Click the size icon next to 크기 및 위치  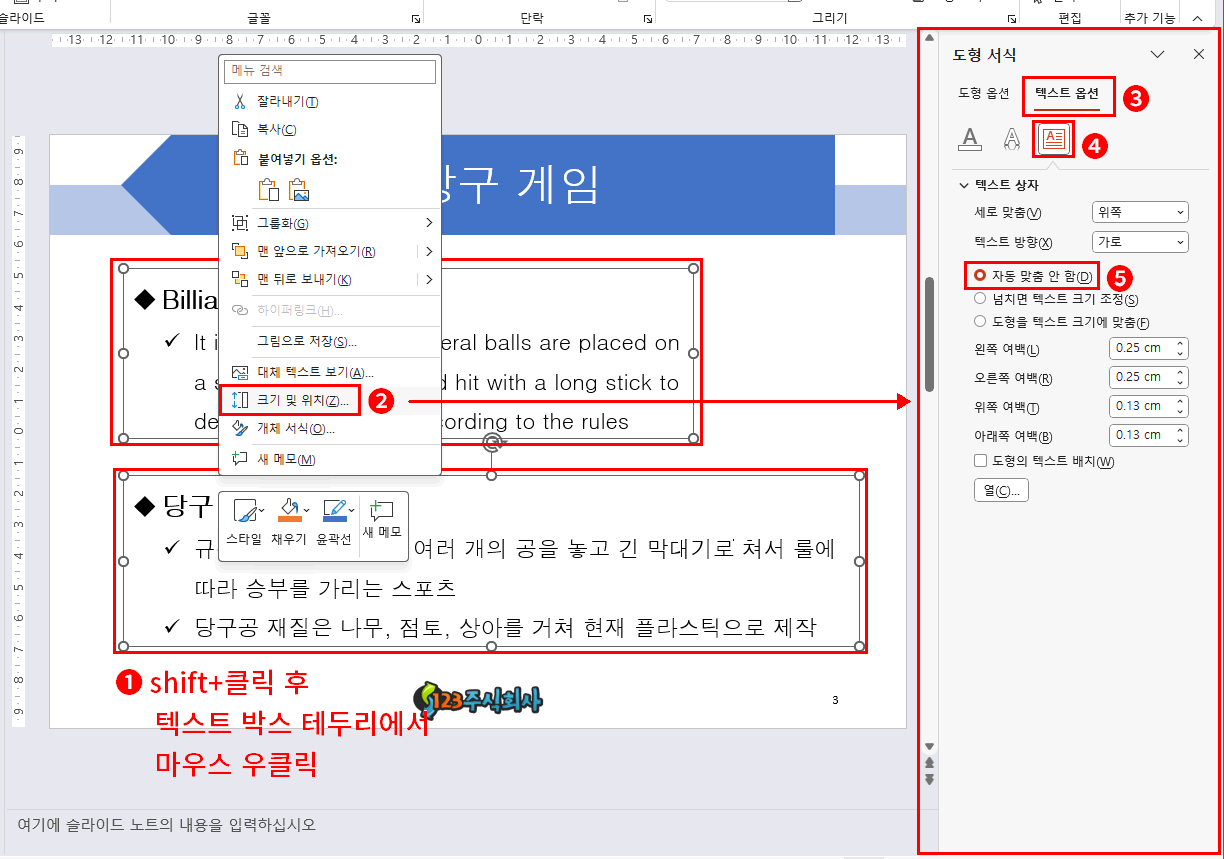(x=239, y=400)
